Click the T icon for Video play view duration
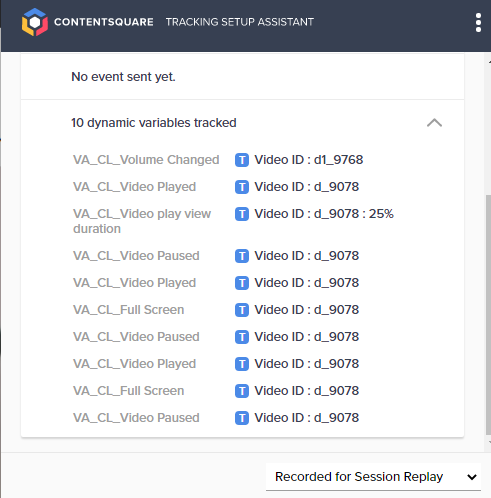 coord(242,214)
